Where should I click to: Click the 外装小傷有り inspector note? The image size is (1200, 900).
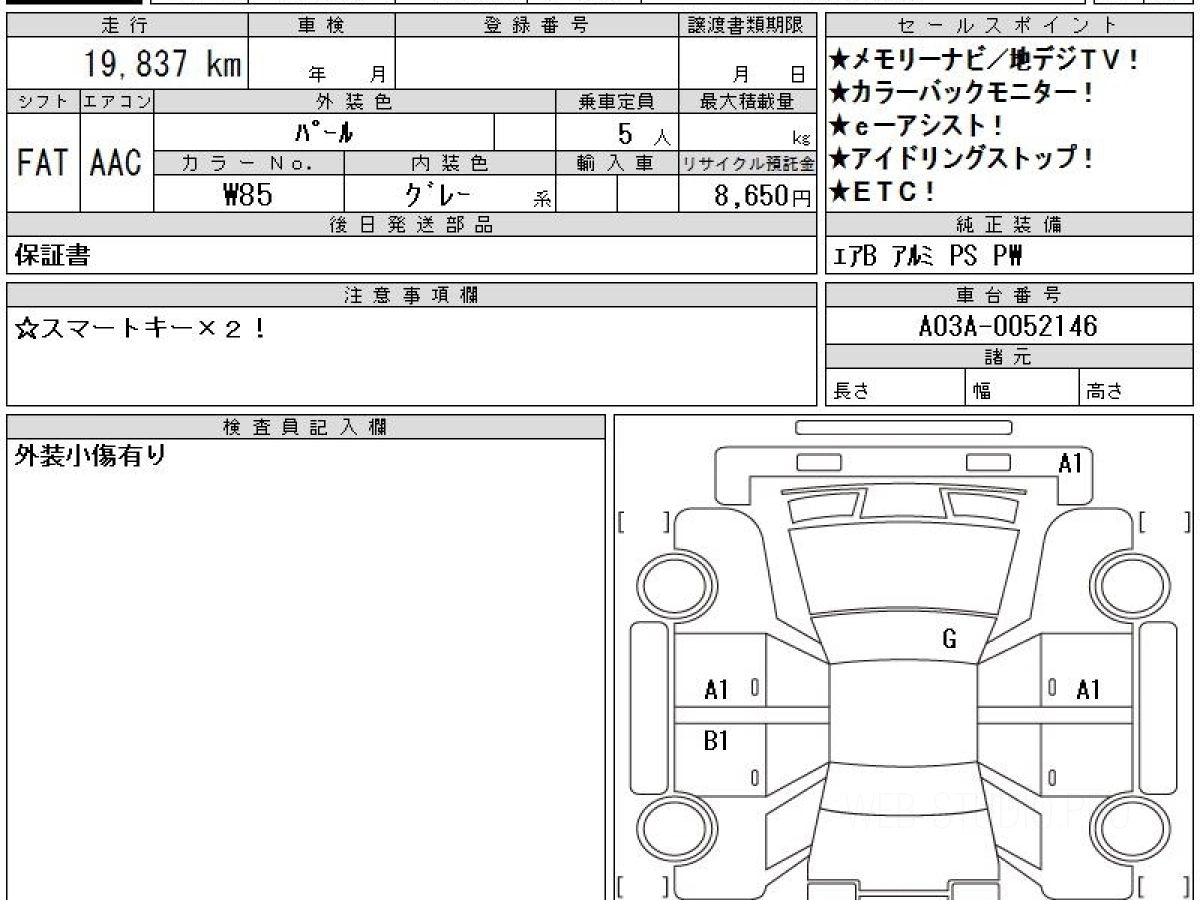pyautogui.click(x=90, y=457)
